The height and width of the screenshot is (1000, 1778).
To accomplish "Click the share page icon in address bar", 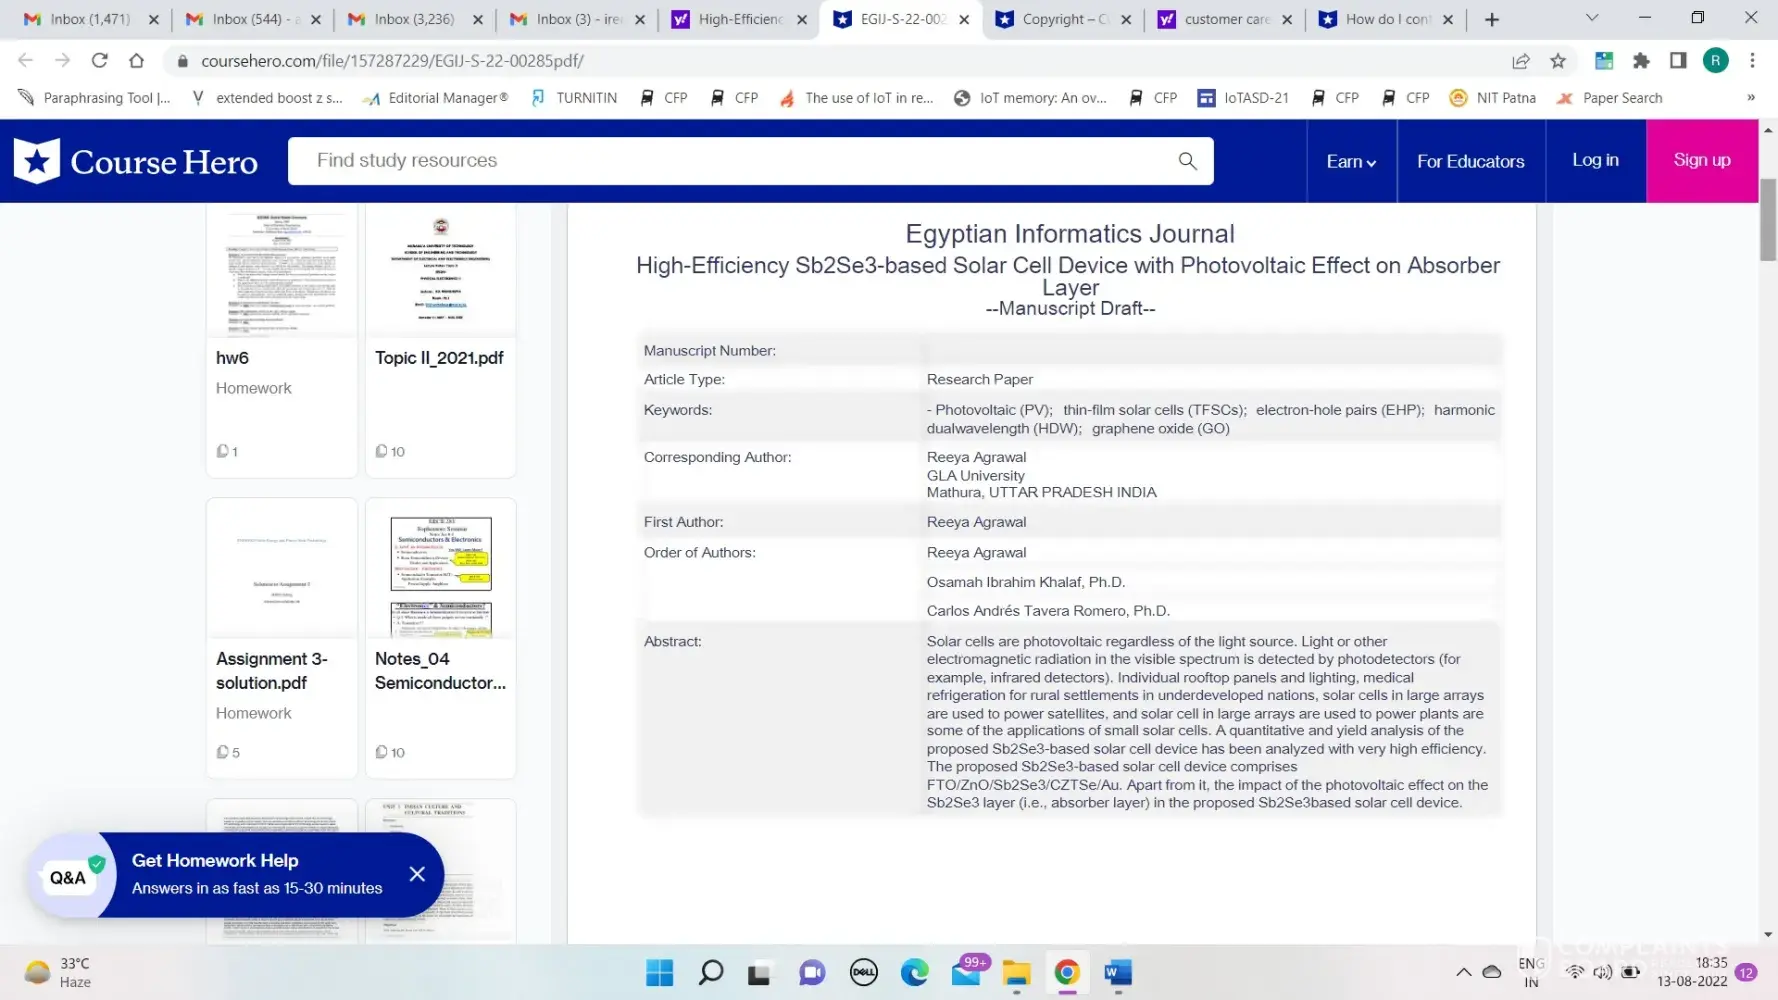I will [x=1520, y=61].
